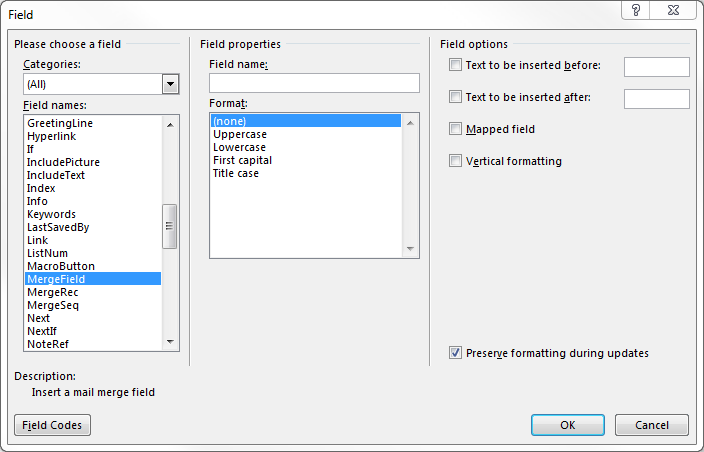
Task: Pick Title case format
Action: (236, 173)
